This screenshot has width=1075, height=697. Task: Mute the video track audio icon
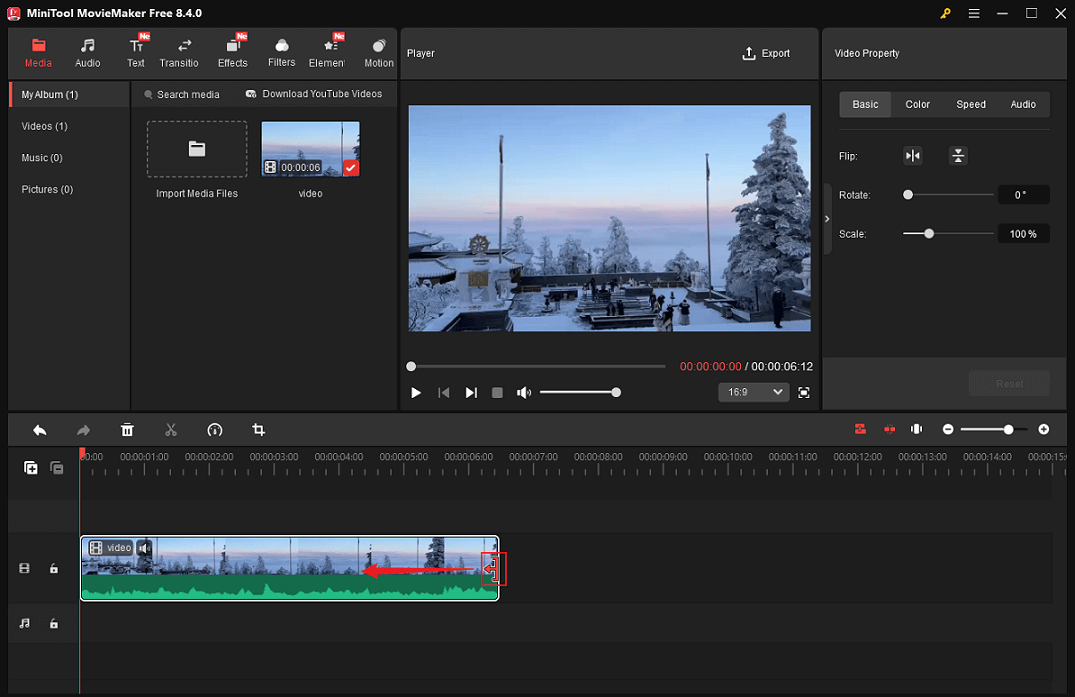point(144,547)
